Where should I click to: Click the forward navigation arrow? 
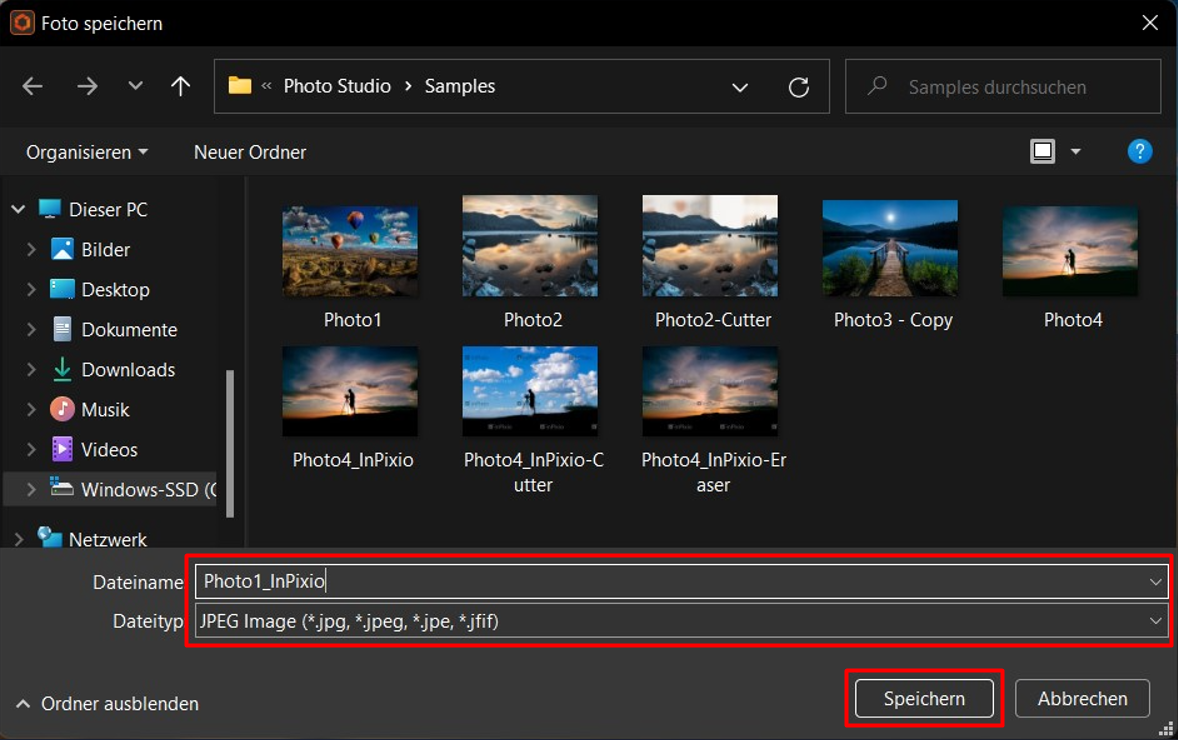pyautogui.click(x=87, y=86)
